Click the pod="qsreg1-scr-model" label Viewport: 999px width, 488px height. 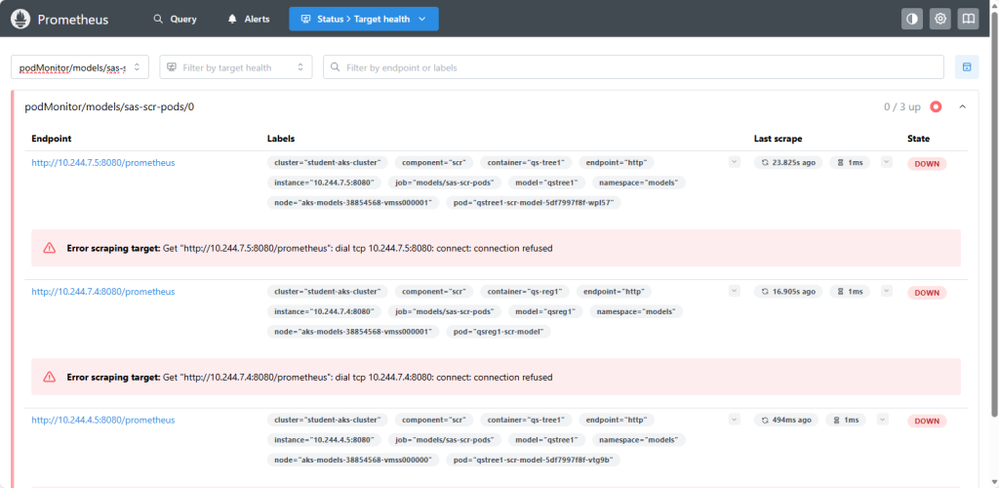pos(498,332)
